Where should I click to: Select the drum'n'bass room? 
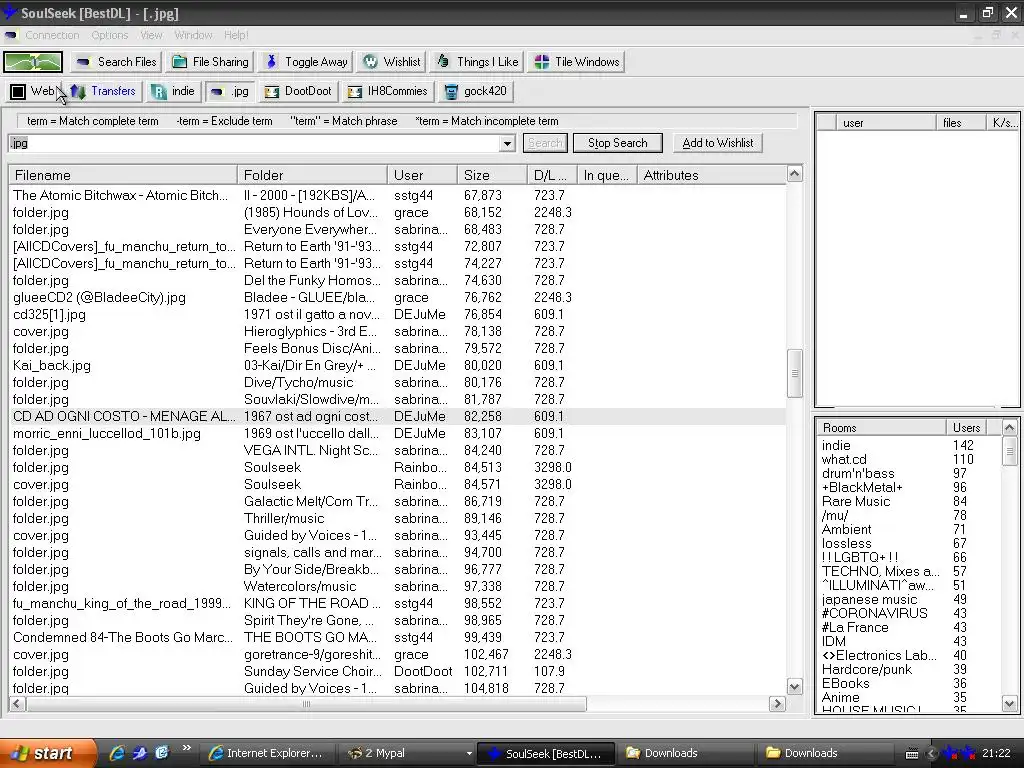point(909,473)
